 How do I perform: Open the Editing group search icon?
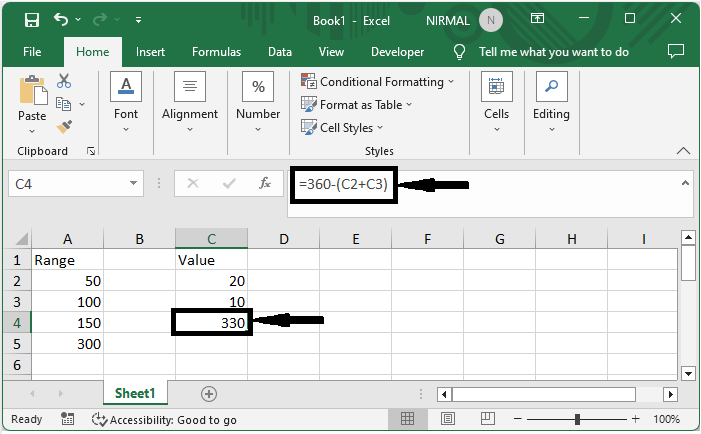(x=551, y=87)
